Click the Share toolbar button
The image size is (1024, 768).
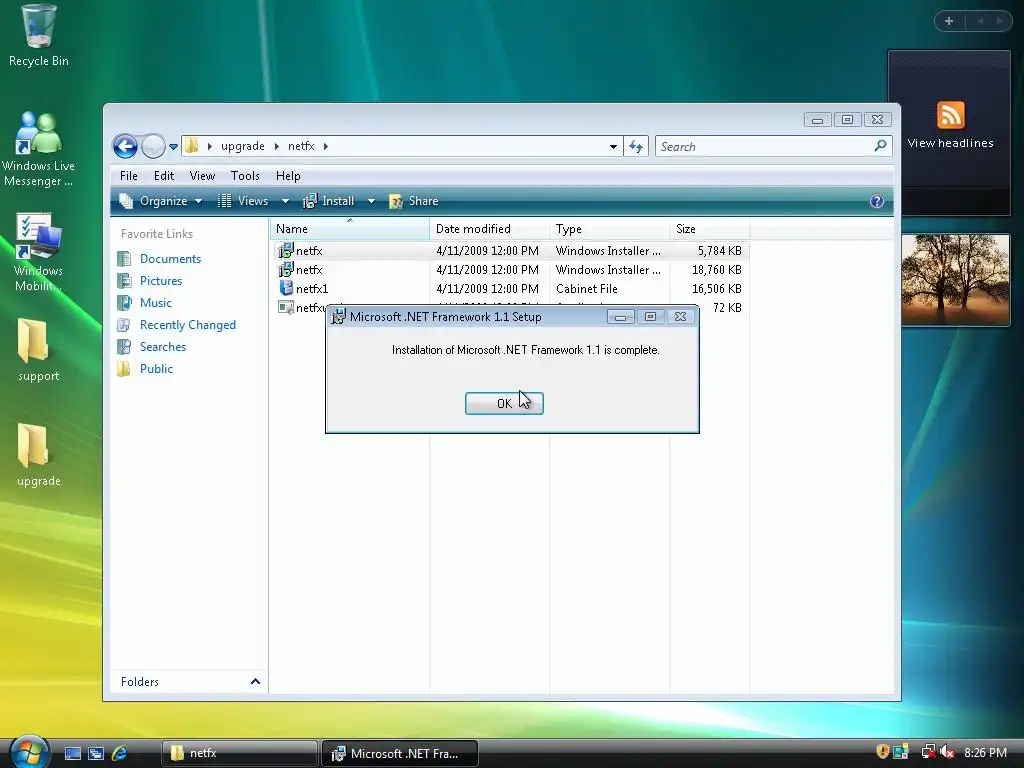414,201
